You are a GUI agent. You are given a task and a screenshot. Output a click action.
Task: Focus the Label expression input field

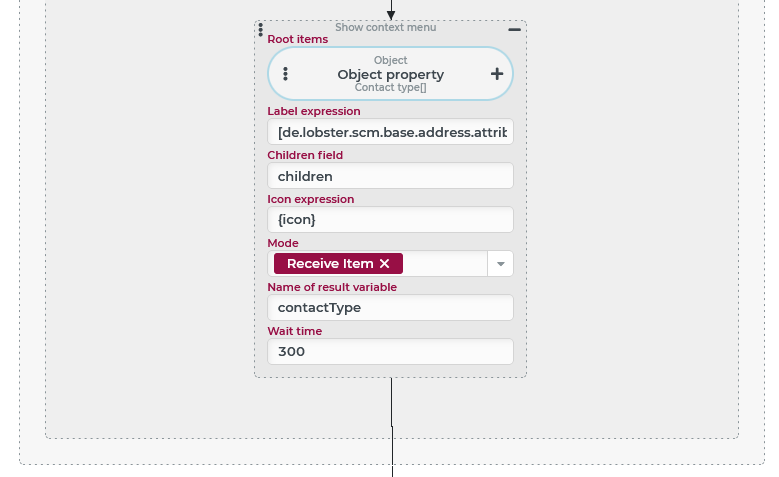point(390,132)
